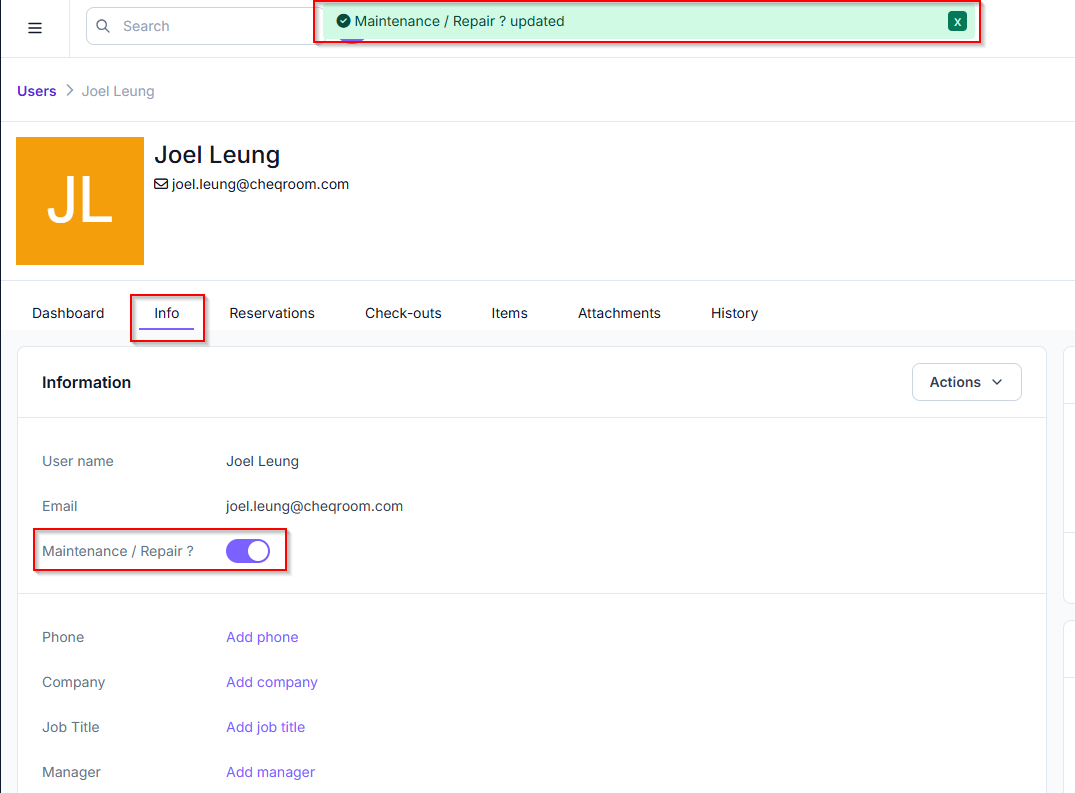The height and width of the screenshot is (793, 1075).
Task: Click Add manager link
Action: [270, 772]
